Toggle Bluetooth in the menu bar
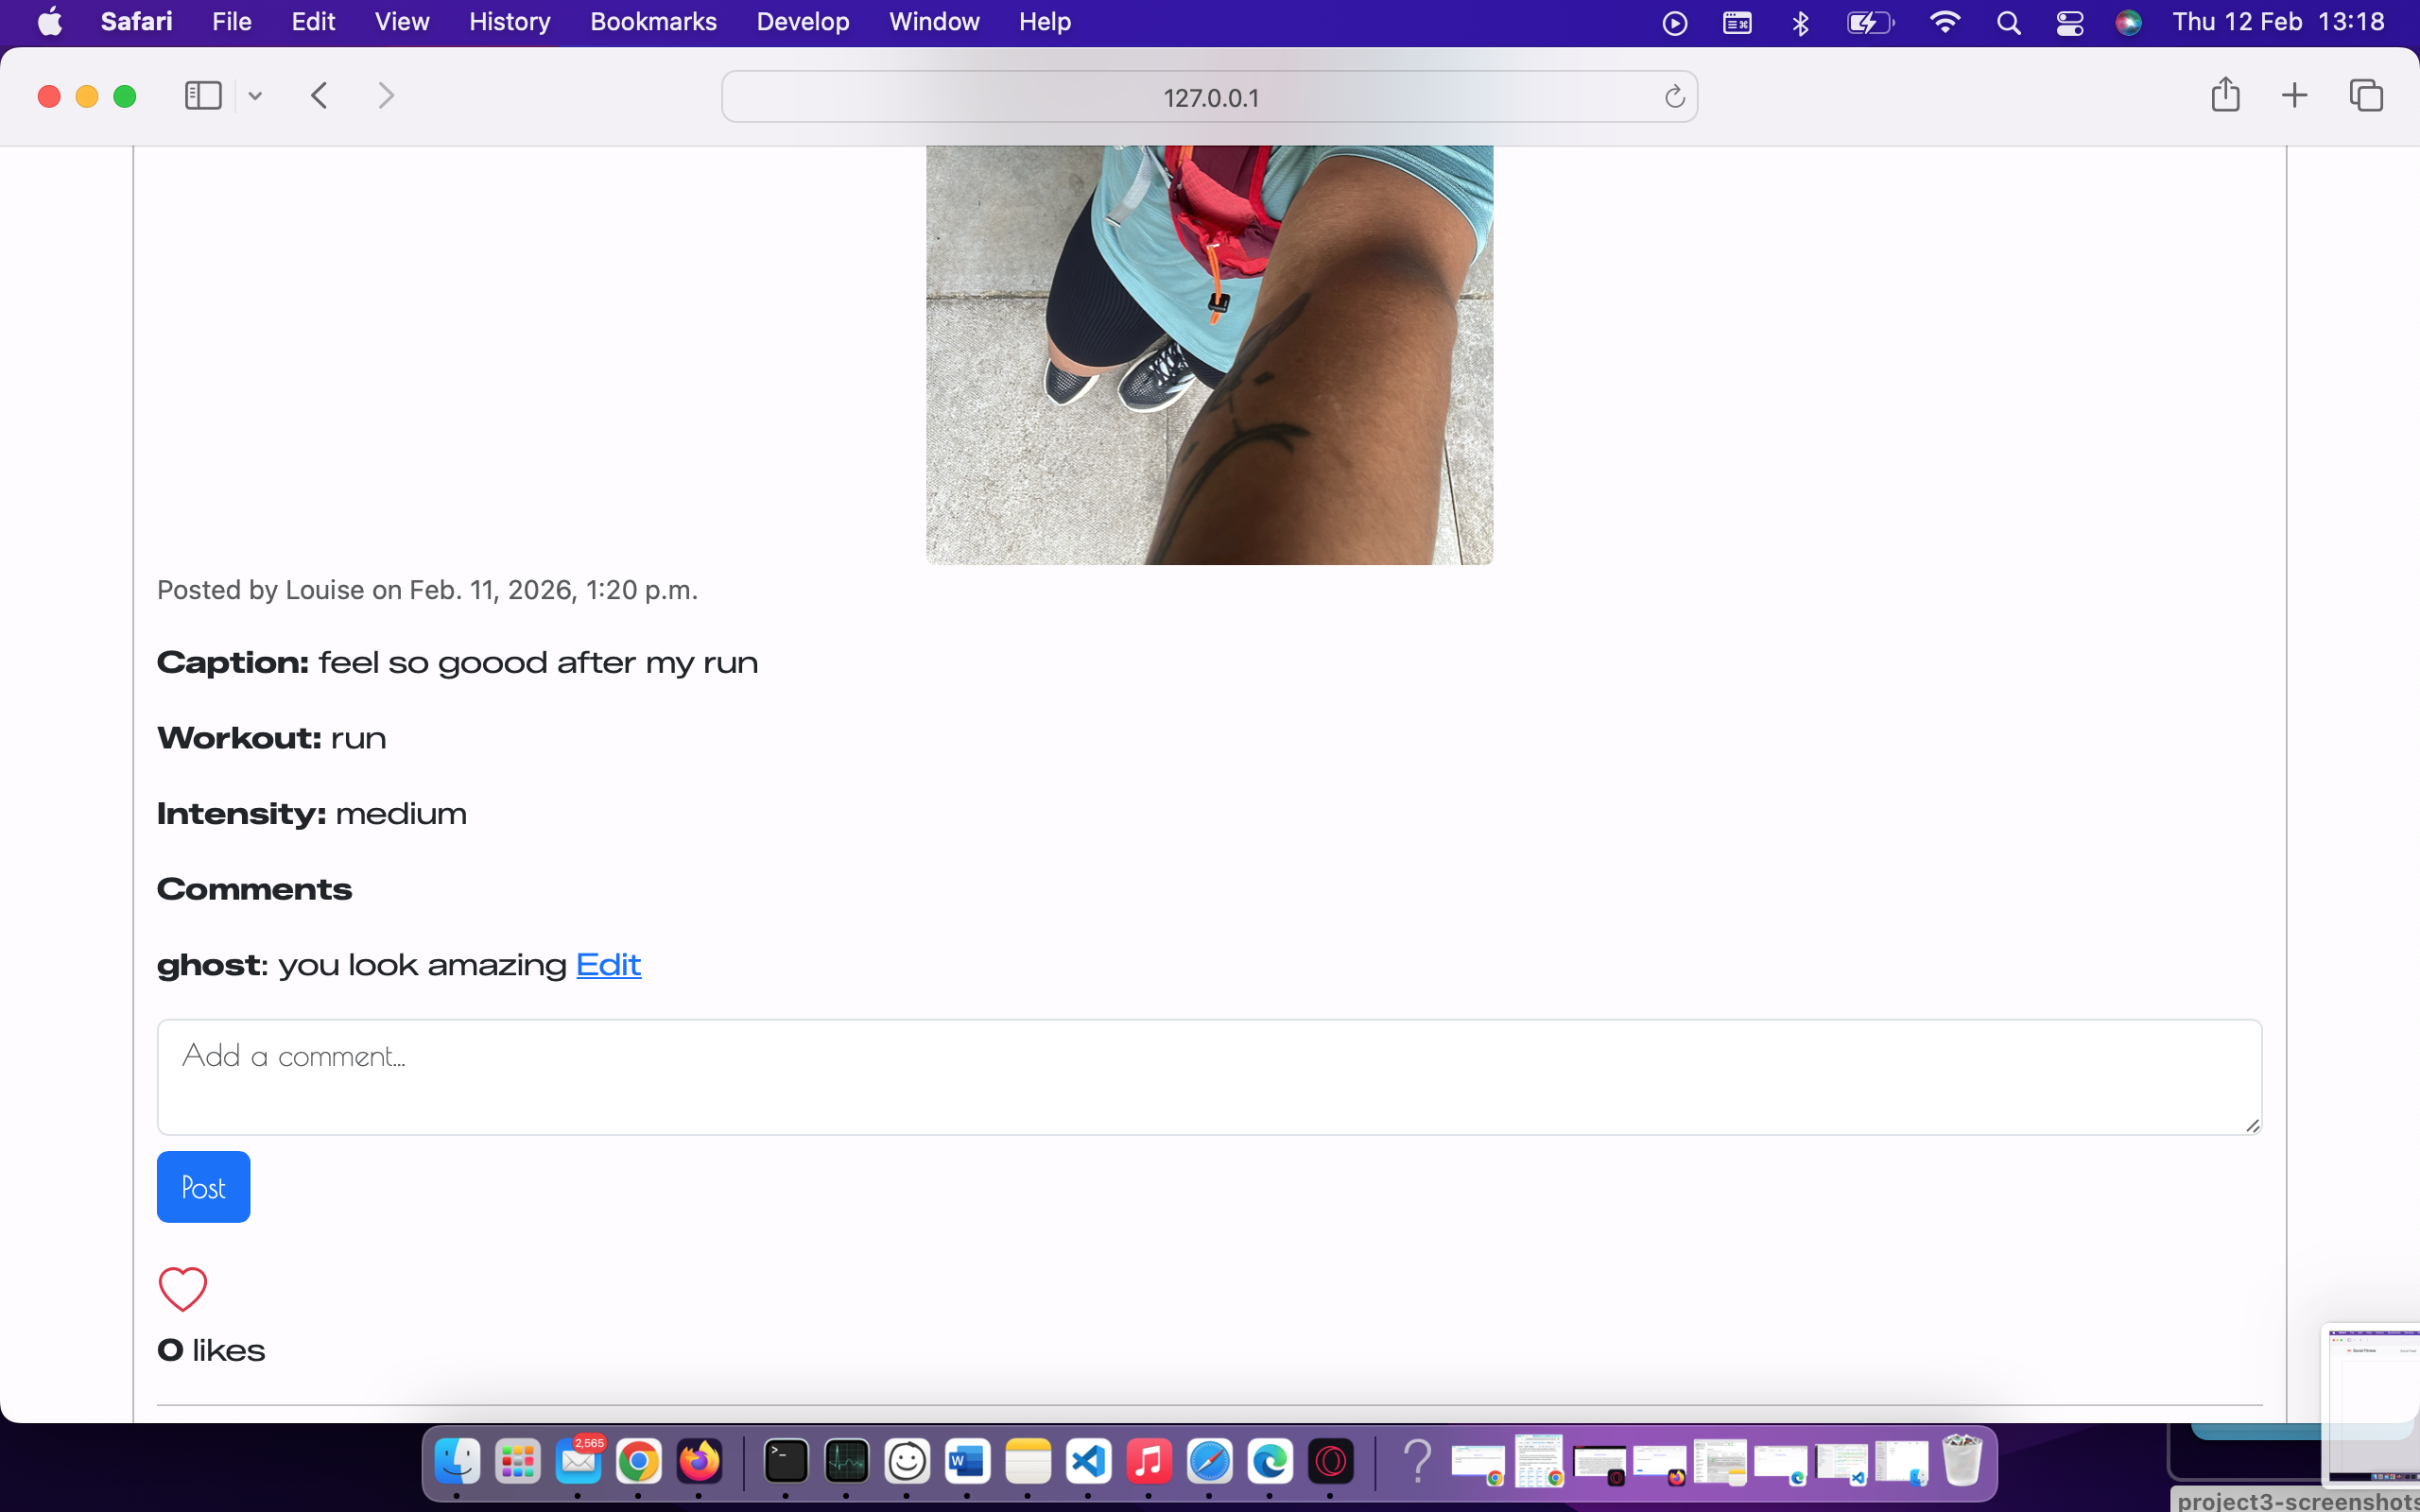This screenshot has width=2420, height=1512. [1799, 21]
